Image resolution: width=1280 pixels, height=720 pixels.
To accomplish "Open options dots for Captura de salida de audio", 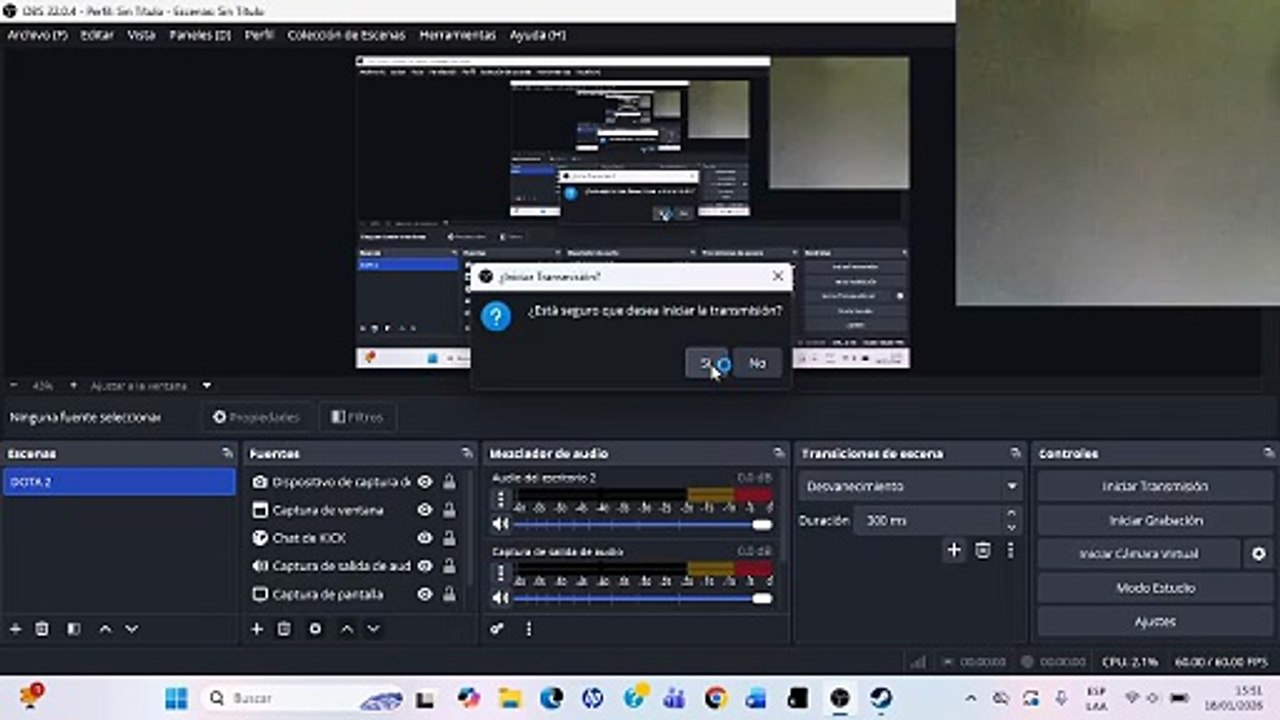I will pyautogui.click(x=501, y=573).
